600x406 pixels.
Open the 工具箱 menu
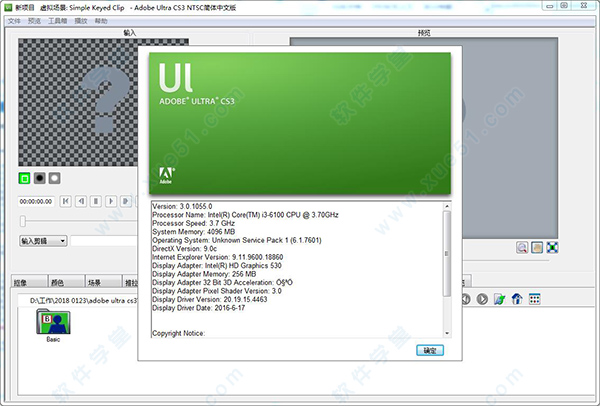pyautogui.click(x=57, y=21)
